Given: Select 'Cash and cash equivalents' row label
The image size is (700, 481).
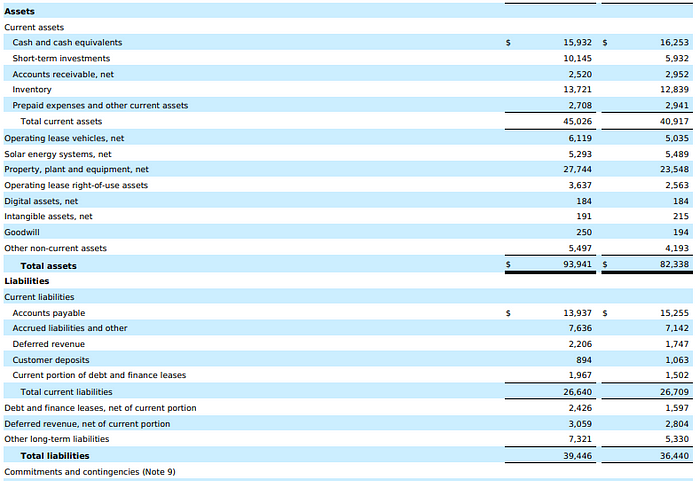Looking at the screenshot, I should point(67,42).
